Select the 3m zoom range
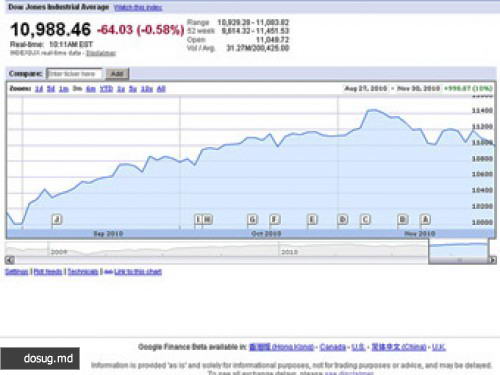Viewport: 500px width, 375px height. 77,89
